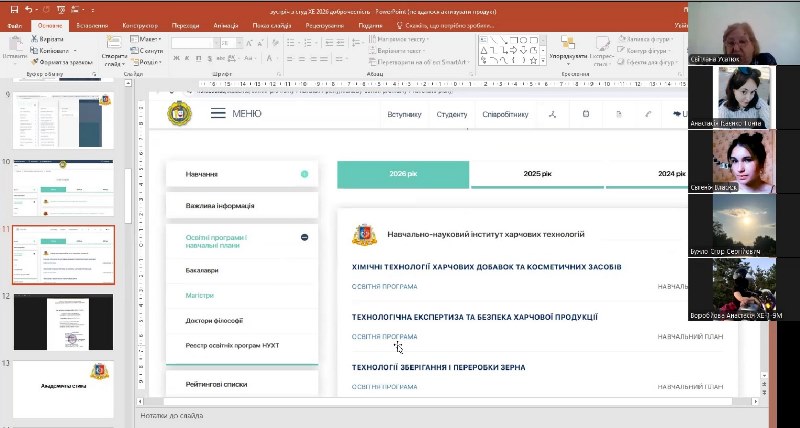Select the star shape in shapes gallery
The width and height of the screenshot is (800, 428).
coord(533,60)
